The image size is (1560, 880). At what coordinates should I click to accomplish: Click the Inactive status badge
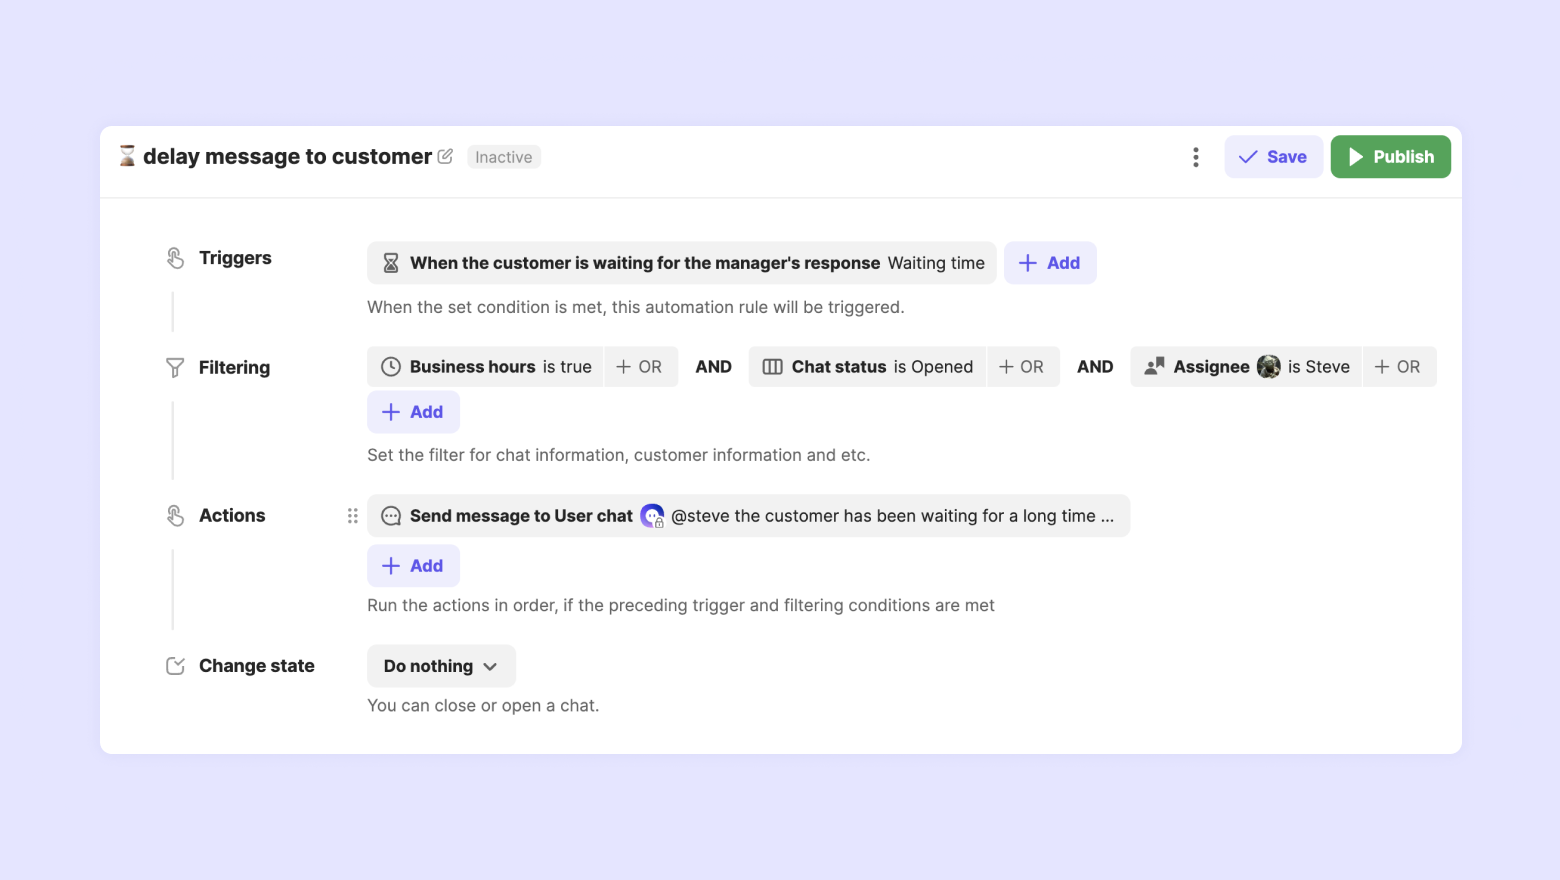[x=504, y=157]
